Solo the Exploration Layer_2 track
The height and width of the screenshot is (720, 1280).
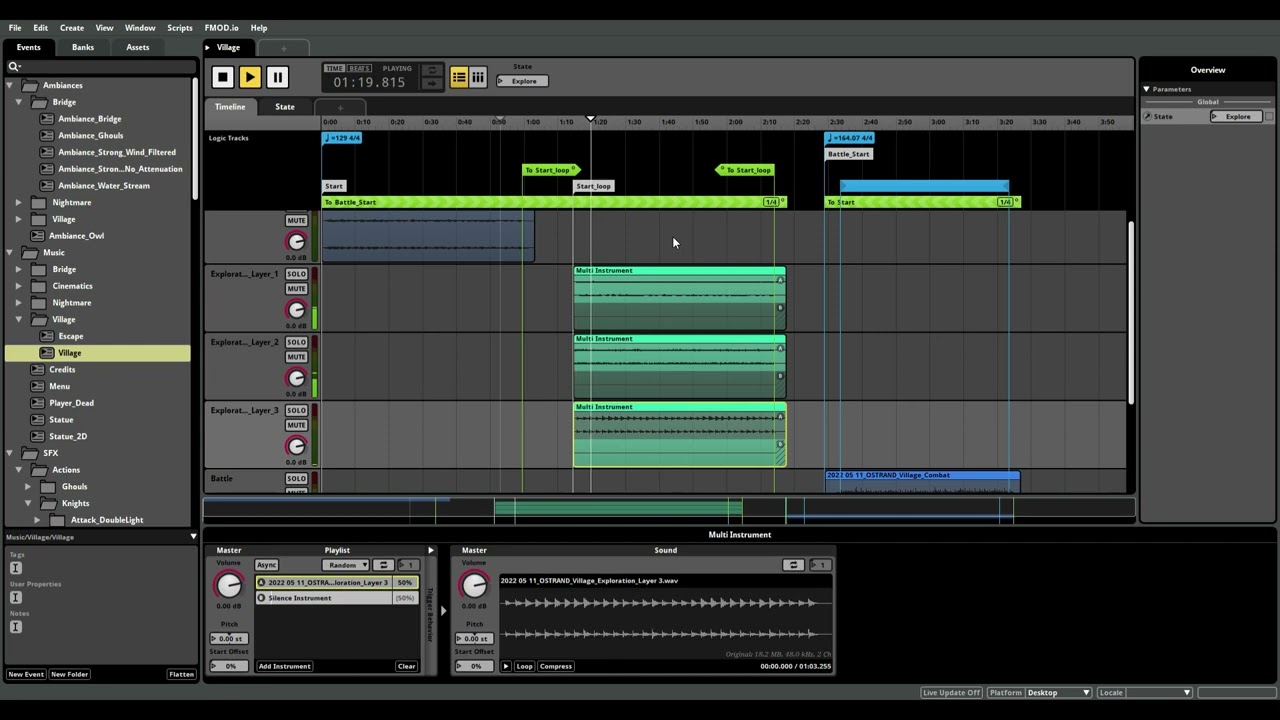tap(296, 342)
